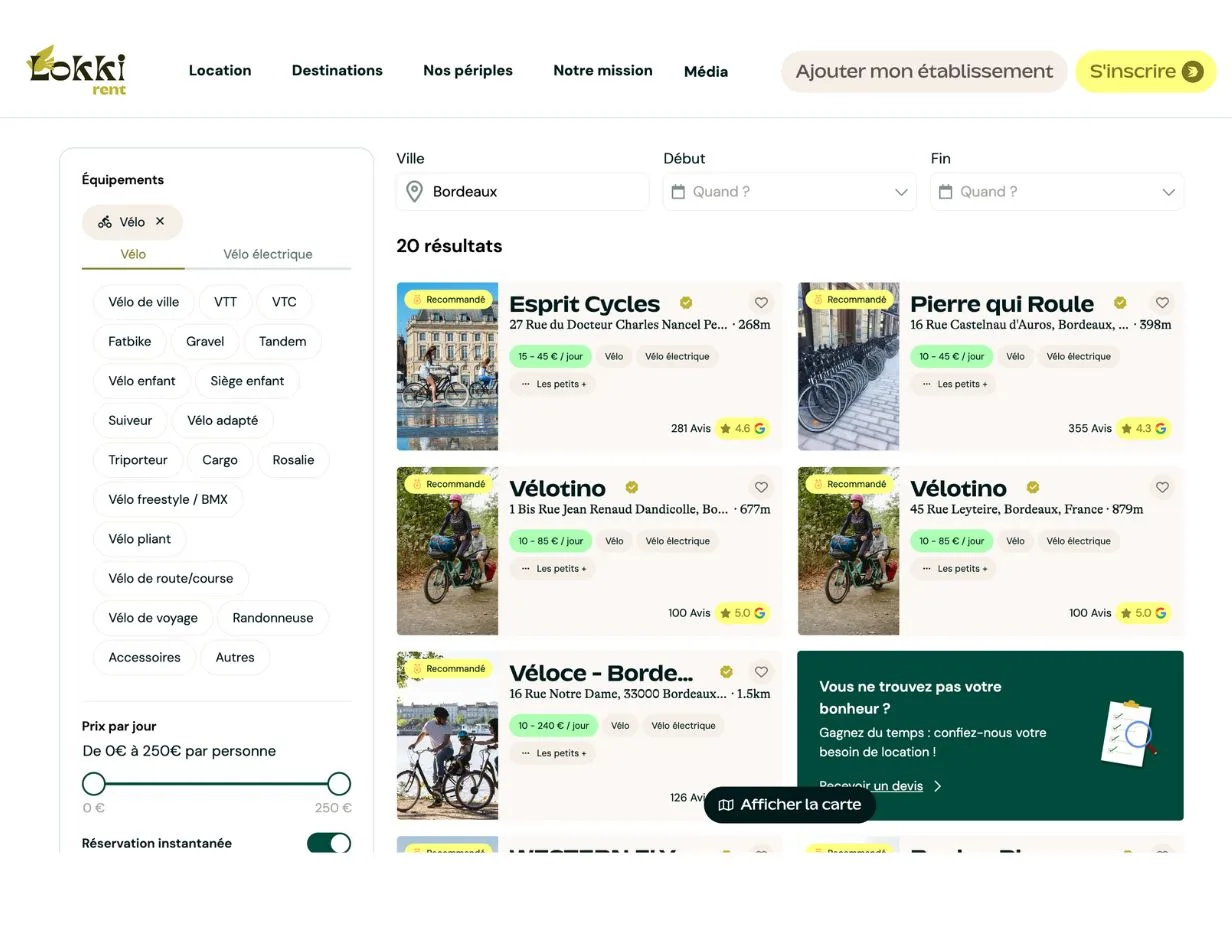1232x928 pixels.
Task: Click the arrow icon in S'inscrire button
Action: (1192, 71)
